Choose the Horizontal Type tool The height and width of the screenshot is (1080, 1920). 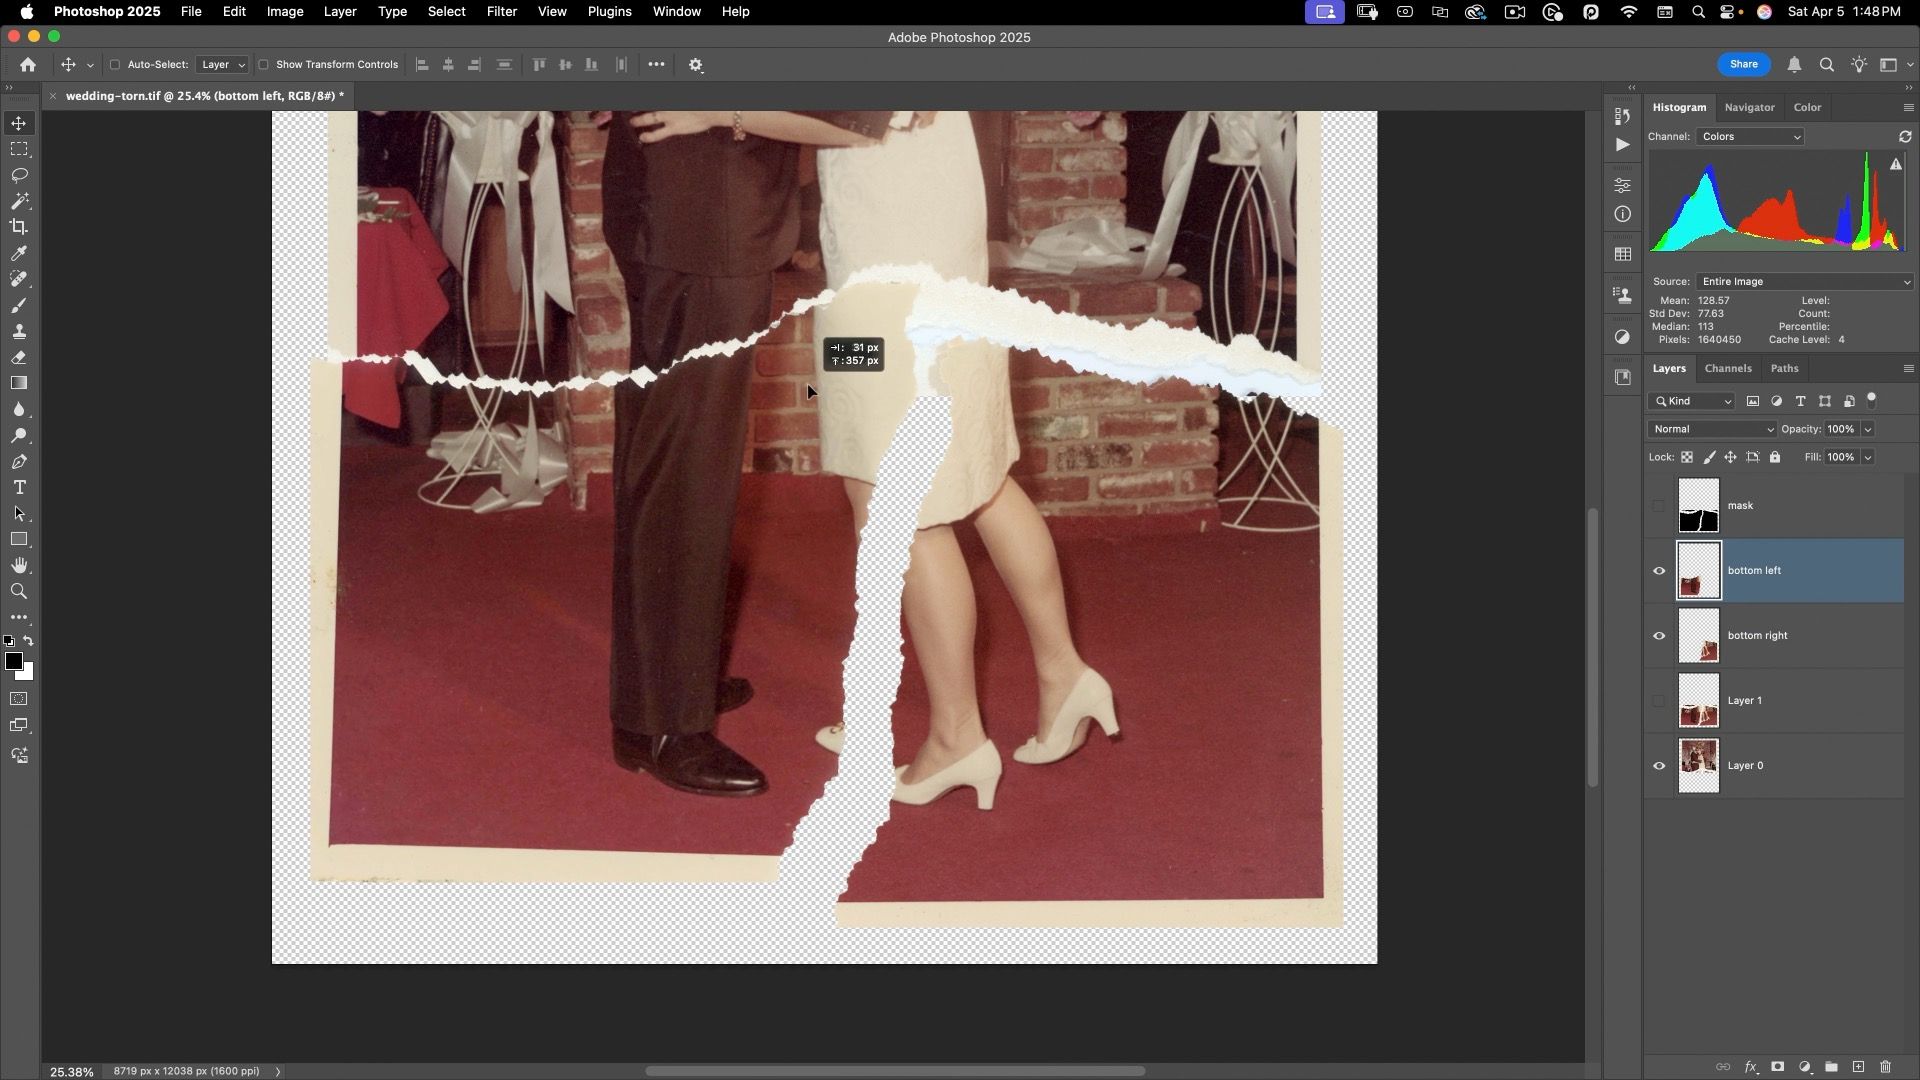coord(19,488)
